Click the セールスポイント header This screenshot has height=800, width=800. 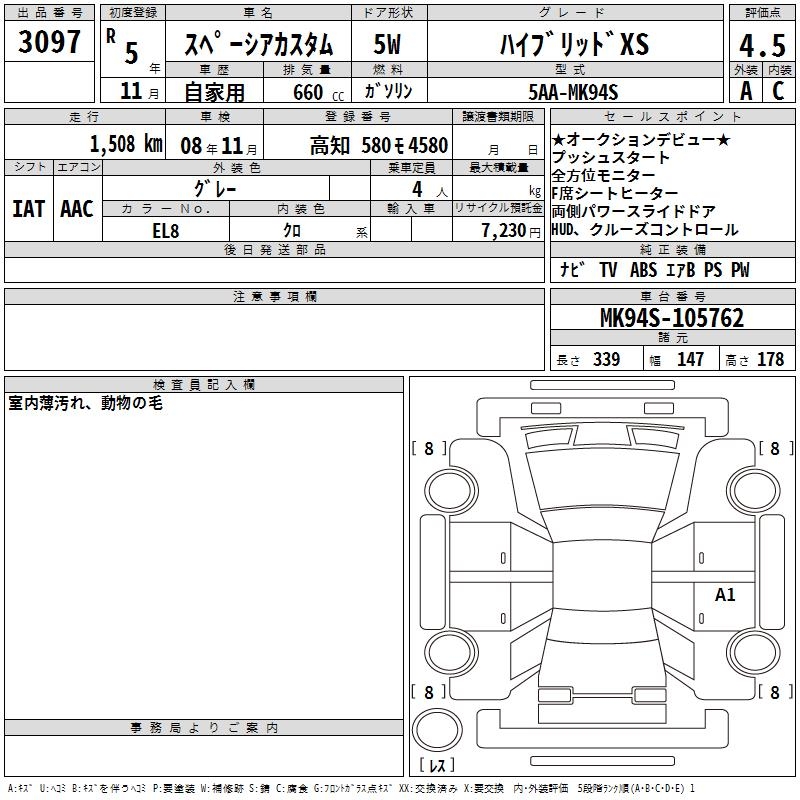pos(672,116)
